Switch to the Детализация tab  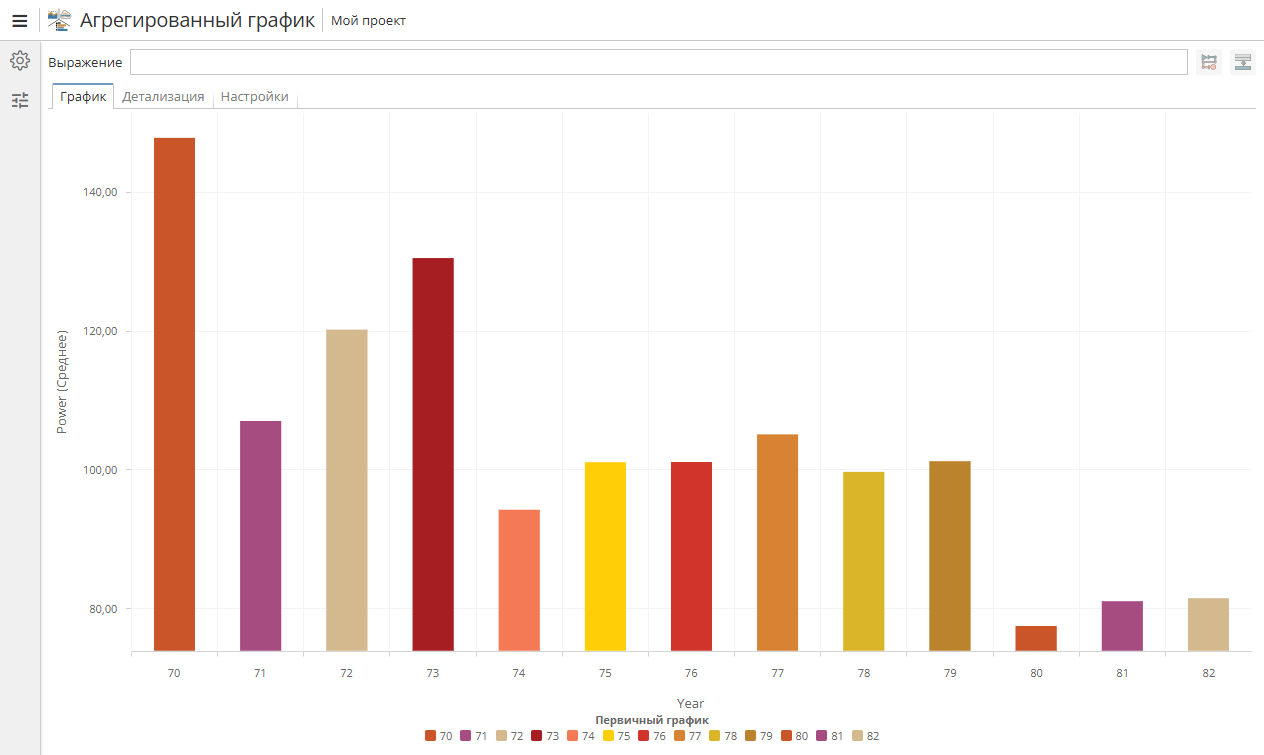(x=162, y=97)
